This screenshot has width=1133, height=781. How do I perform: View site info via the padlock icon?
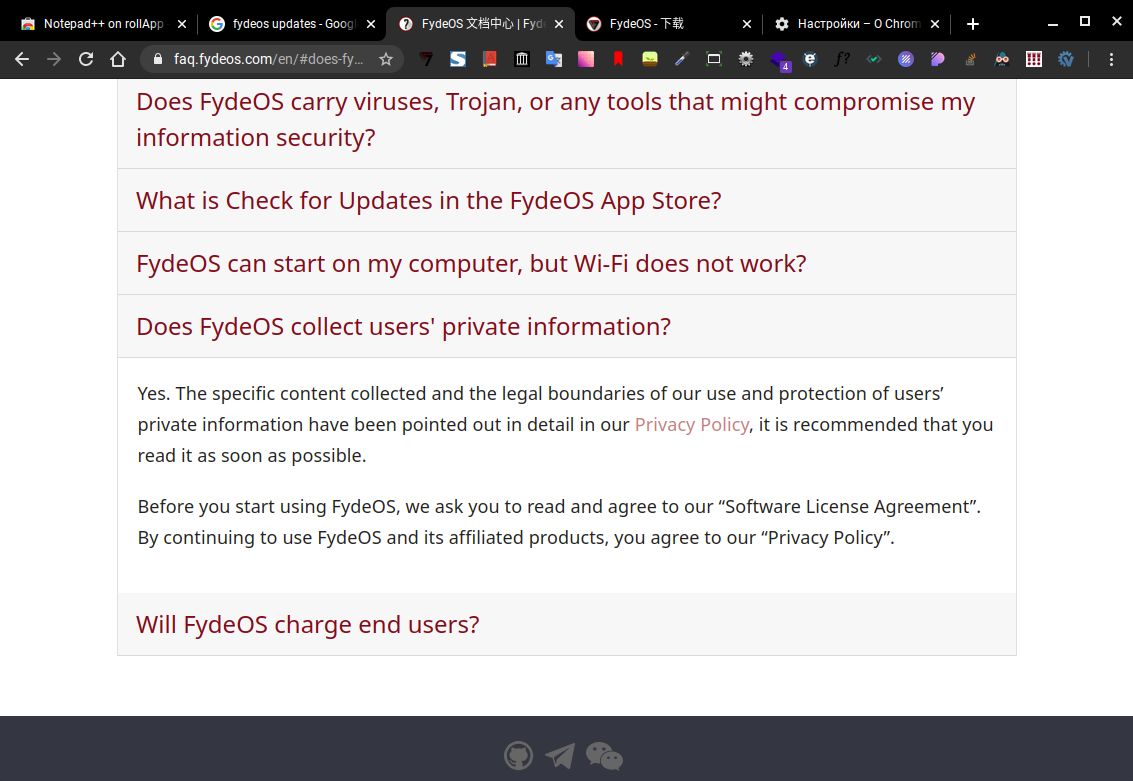158,59
